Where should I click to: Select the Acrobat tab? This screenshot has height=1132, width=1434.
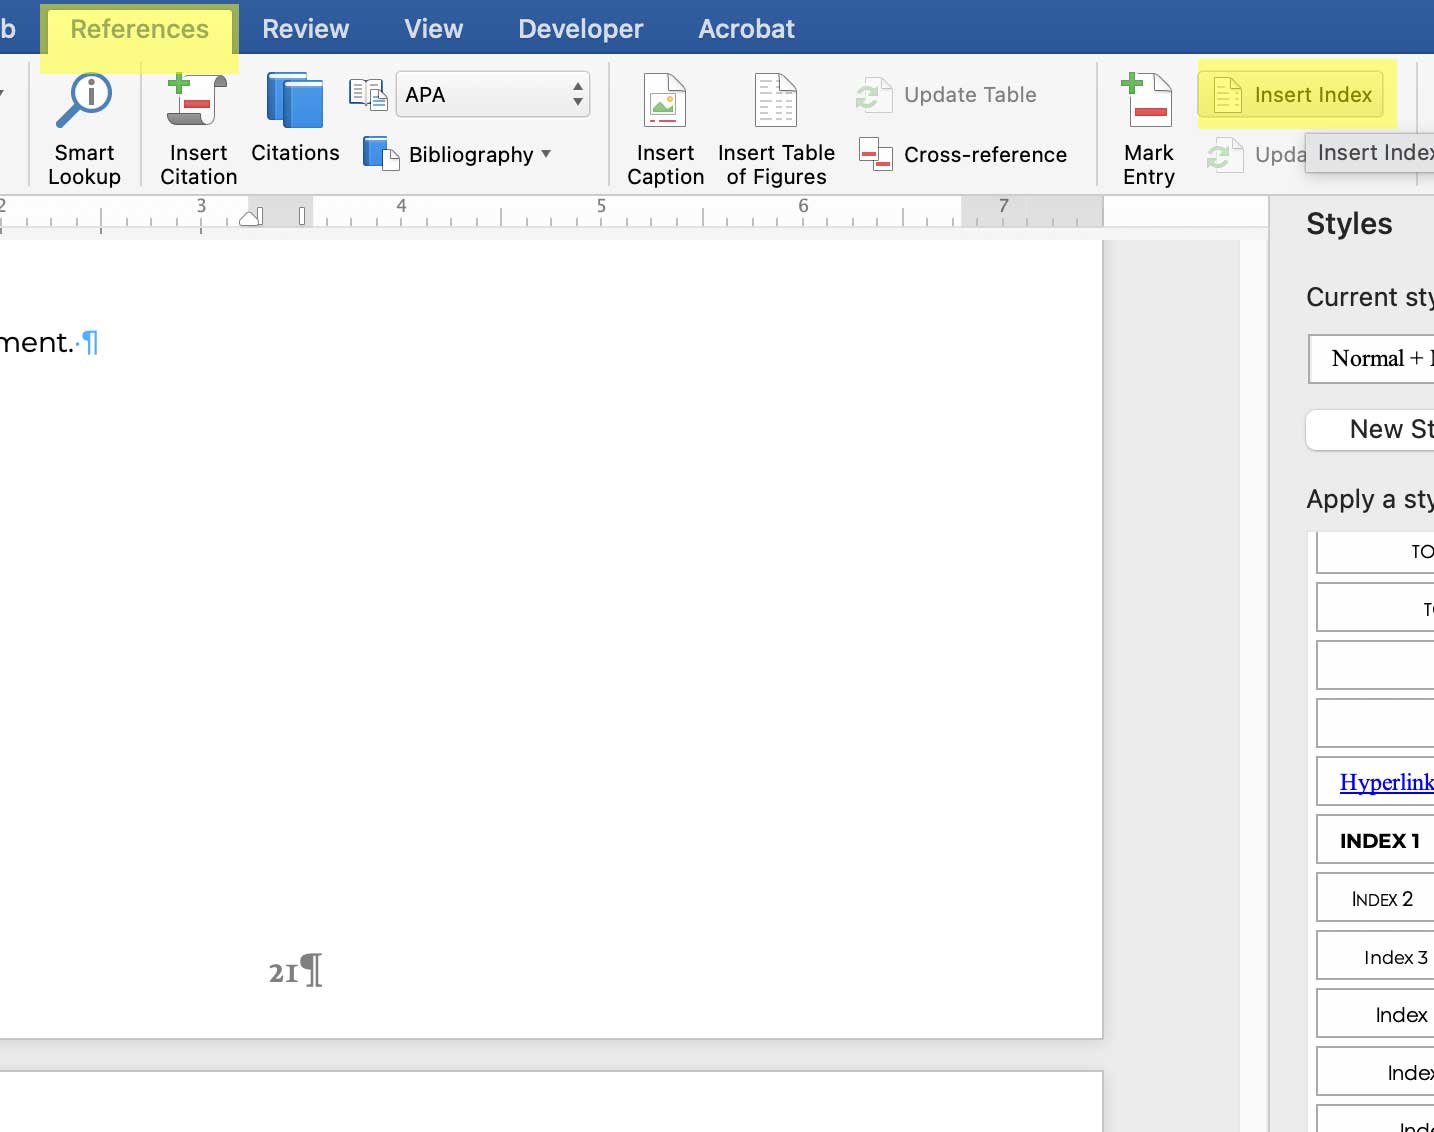tap(746, 29)
